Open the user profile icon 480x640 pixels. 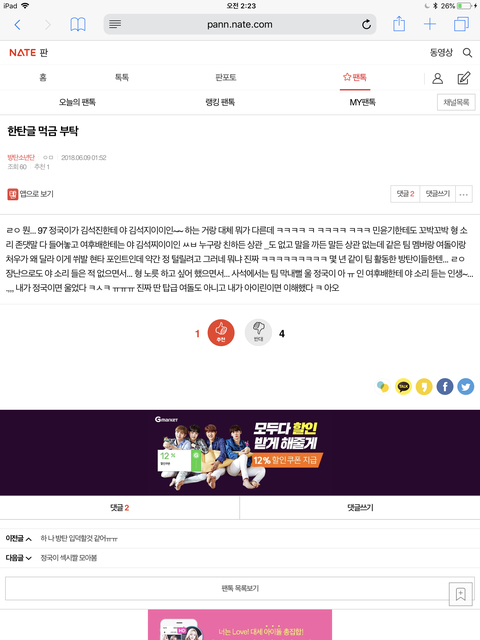[x=438, y=78]
